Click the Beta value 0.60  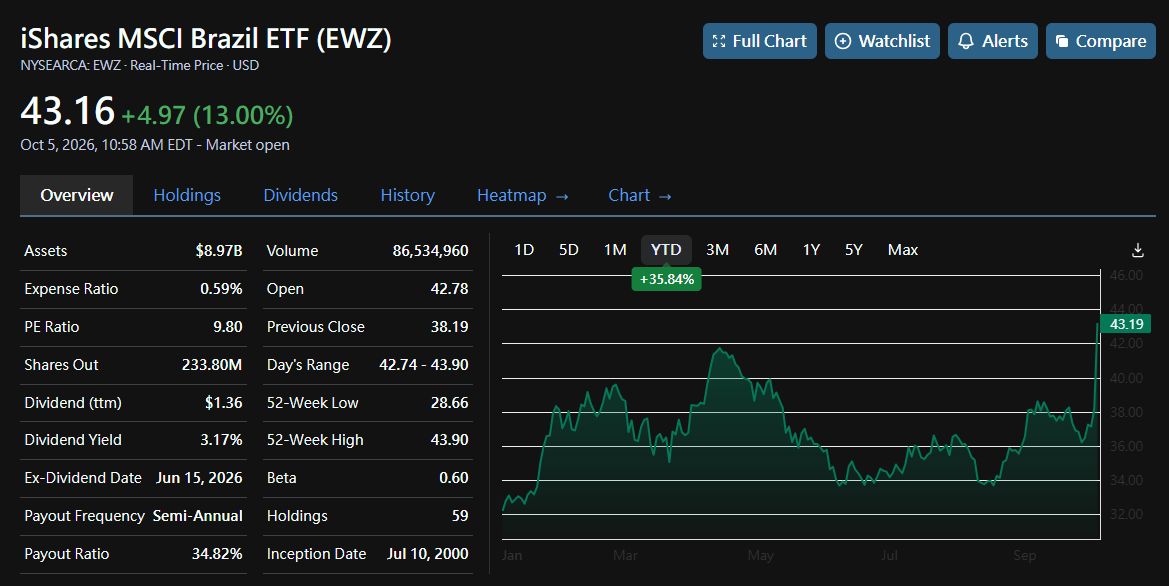pos(454,478)
